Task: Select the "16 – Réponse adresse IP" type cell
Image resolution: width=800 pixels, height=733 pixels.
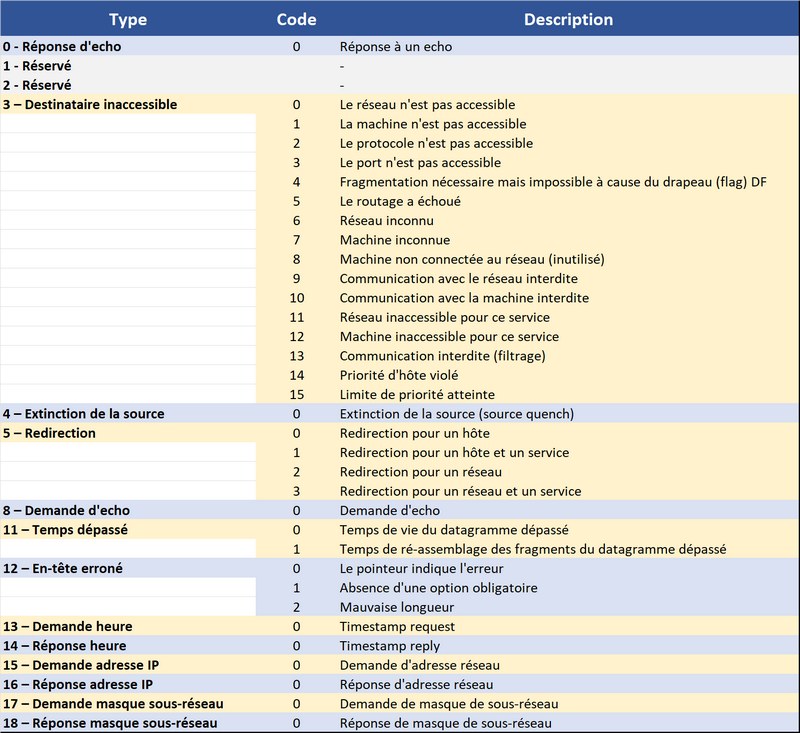Action: click(78, 684)
